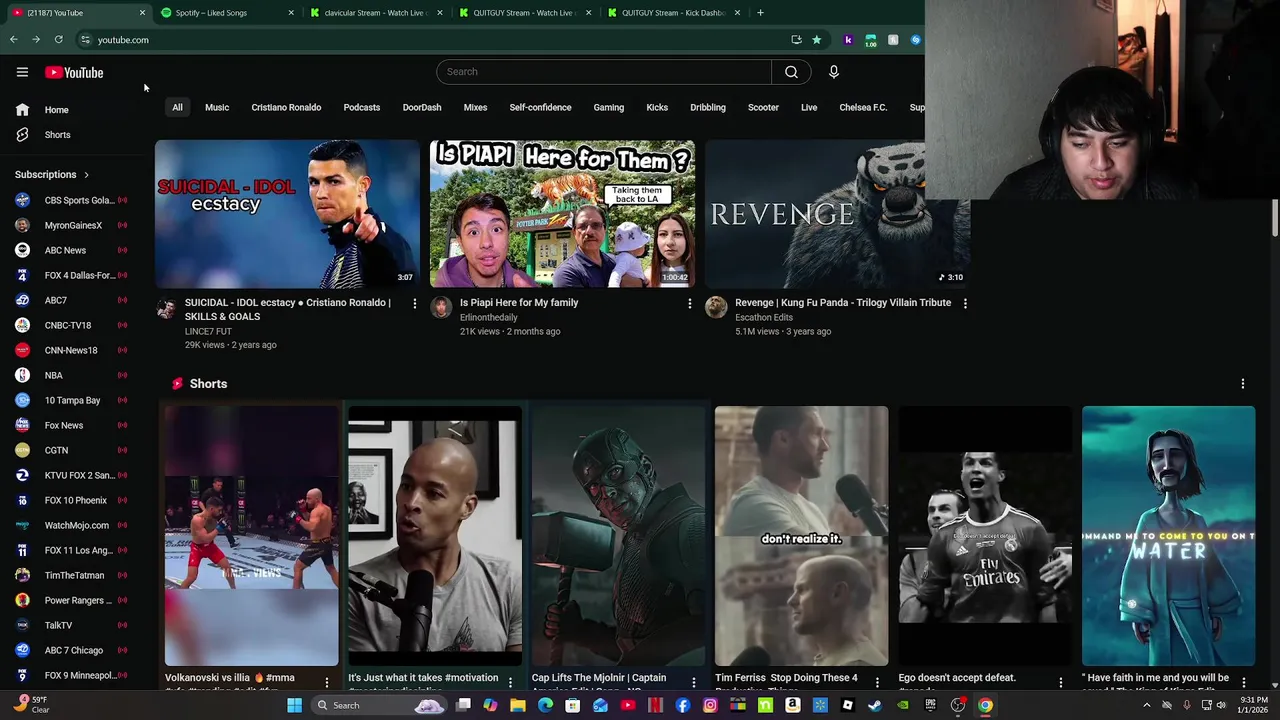
Task: Go back with the browser back arrow
Action: [13, 40]
